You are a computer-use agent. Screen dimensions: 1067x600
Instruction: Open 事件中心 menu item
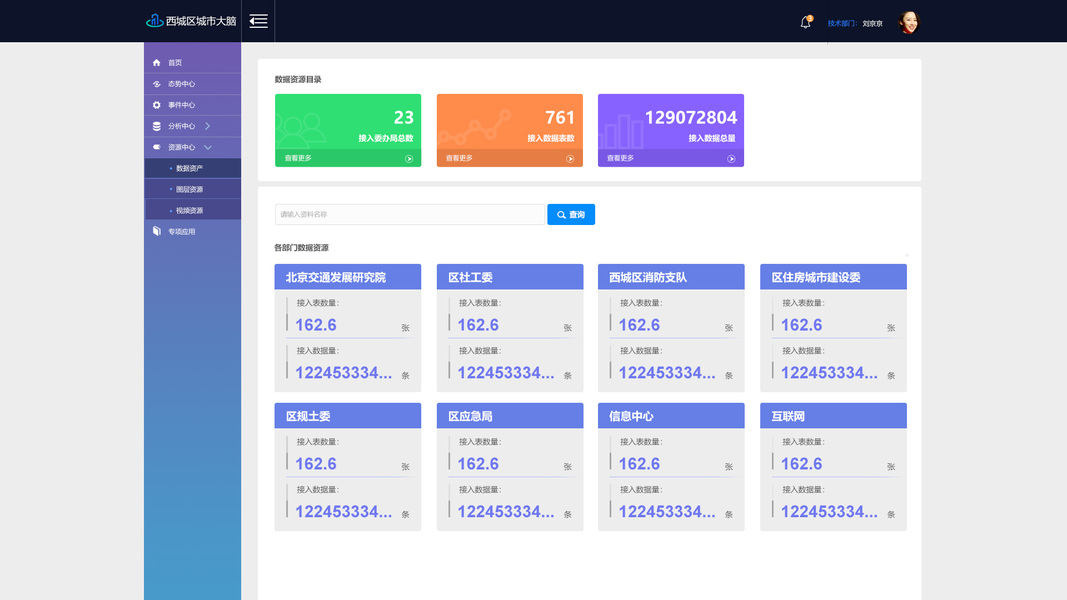pyautogui.click(x=193, y=105)
